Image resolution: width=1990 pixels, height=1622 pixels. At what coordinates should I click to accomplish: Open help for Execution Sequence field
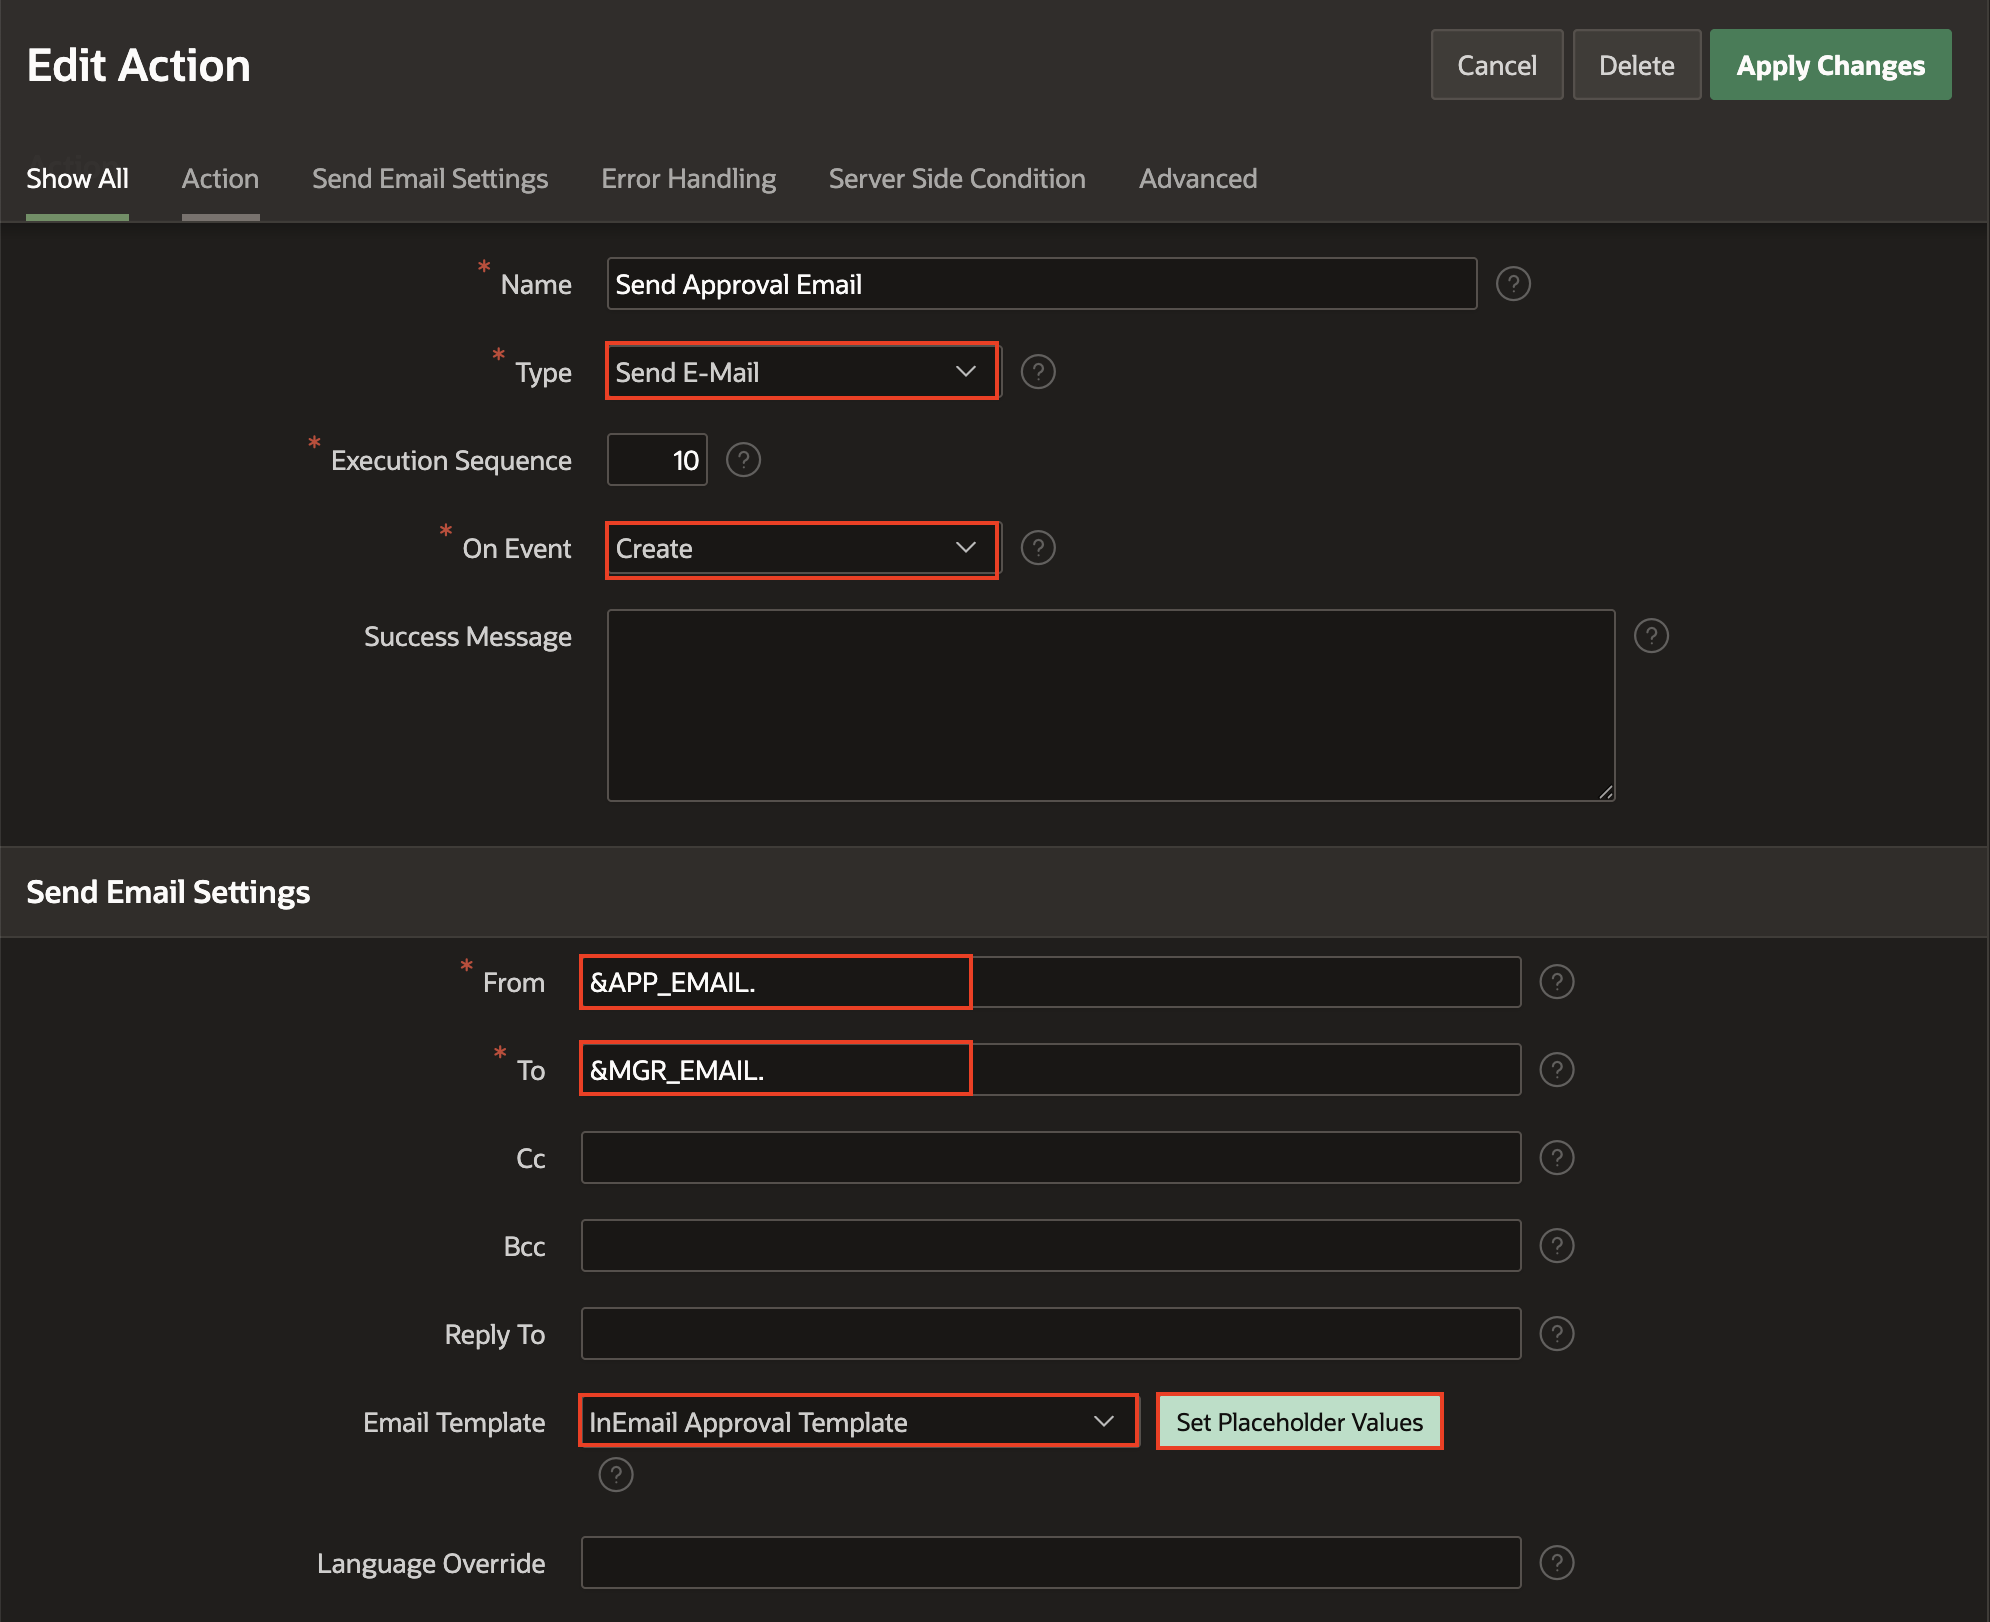(743, 460)
